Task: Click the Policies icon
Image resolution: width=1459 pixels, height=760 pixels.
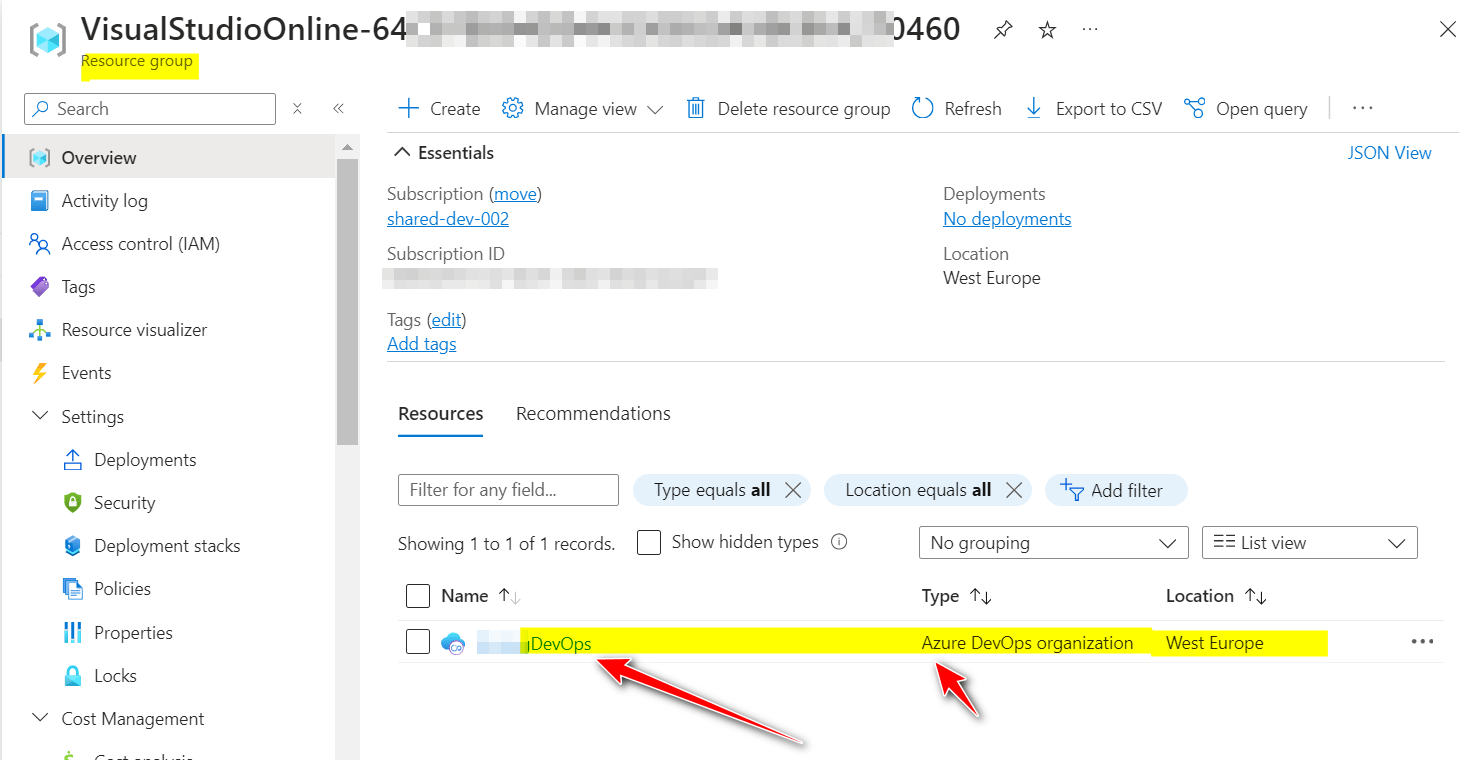Action: [x=72, y=589]
